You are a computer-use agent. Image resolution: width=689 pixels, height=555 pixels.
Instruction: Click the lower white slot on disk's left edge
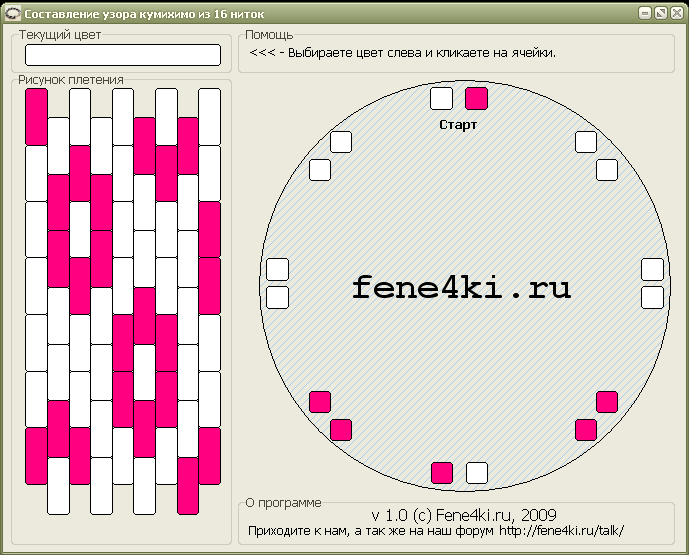277,297
